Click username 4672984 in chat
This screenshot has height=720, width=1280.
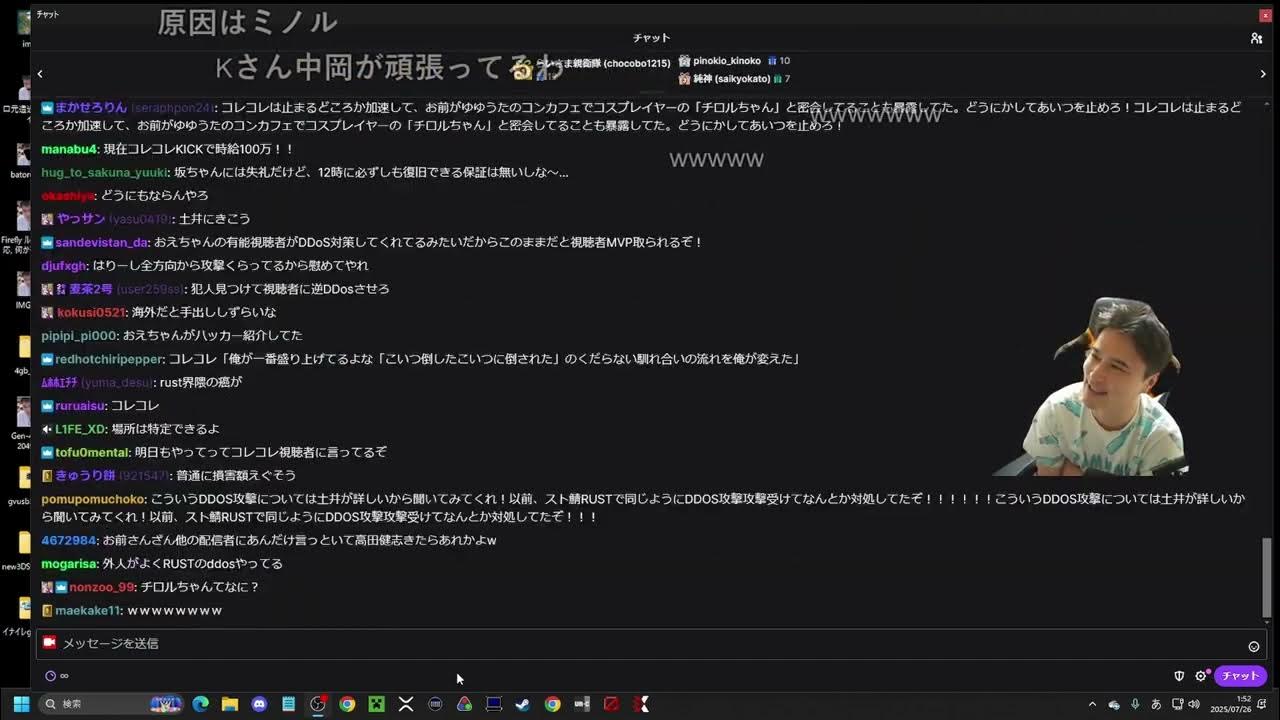68,540
